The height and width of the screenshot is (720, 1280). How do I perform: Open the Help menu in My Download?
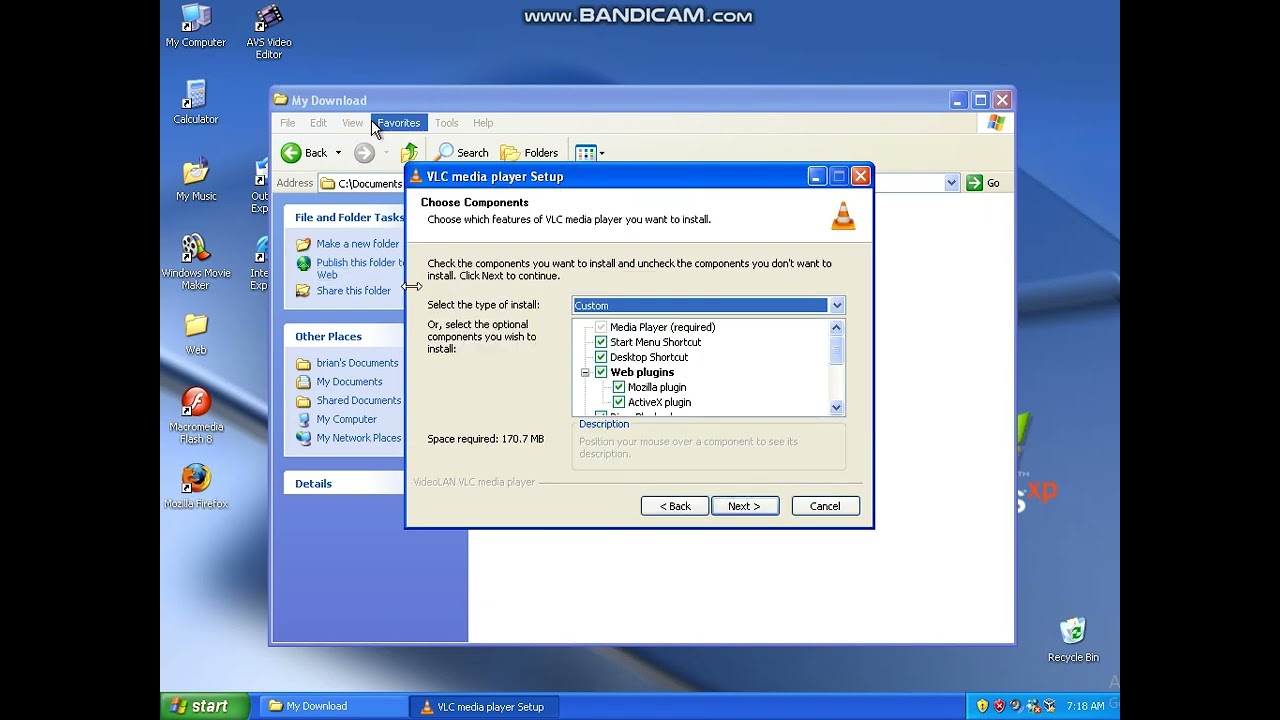[483, 123]
